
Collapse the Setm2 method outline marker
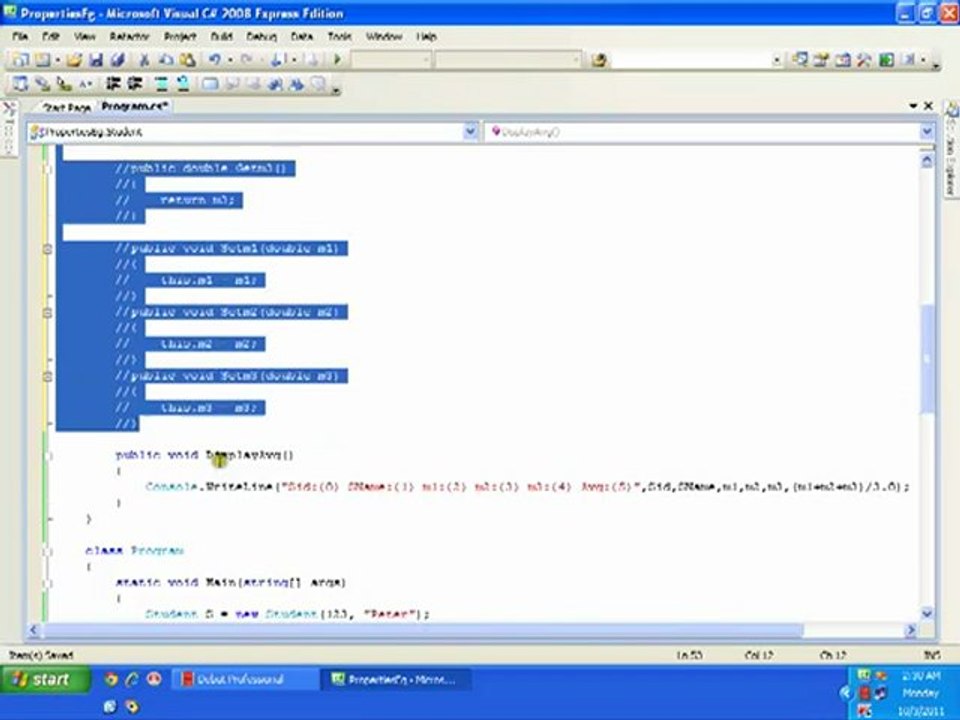pos(47,312)
